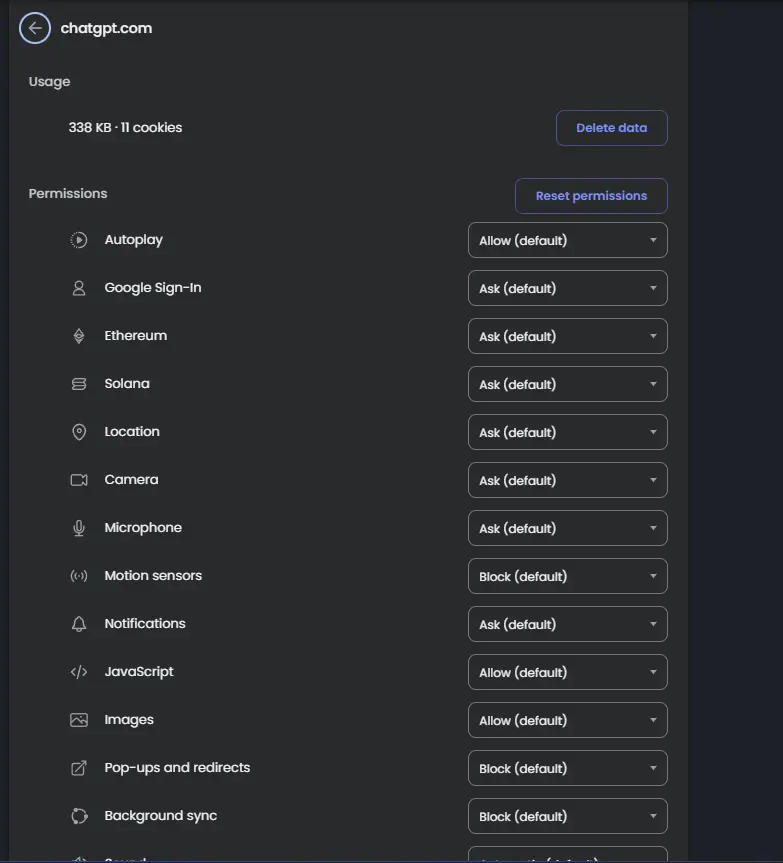
Task: Open the Microphone permission dropdown
Action: [567, 528]
